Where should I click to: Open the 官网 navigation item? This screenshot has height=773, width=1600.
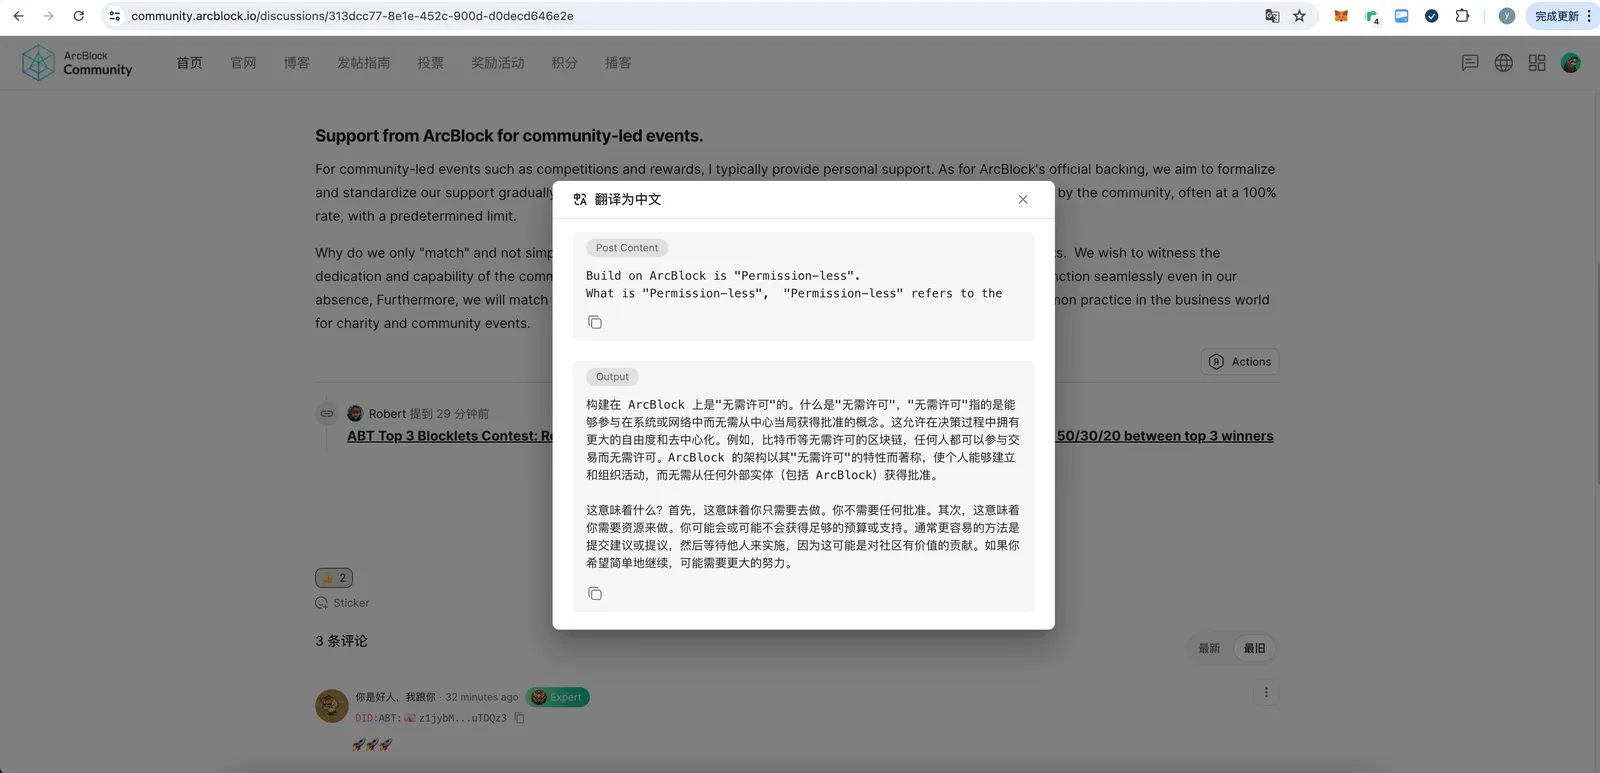pos(243,63)
